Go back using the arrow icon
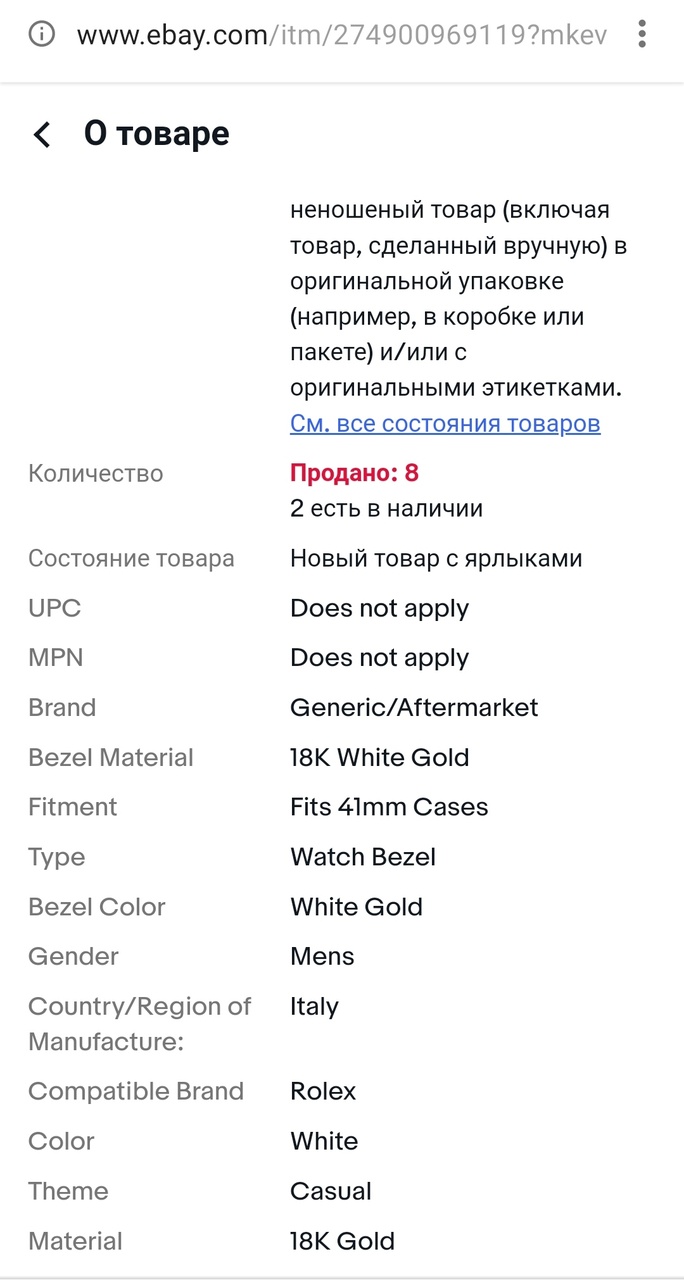Viewport: 684px width, 1280px height. (x=42, y=134)
